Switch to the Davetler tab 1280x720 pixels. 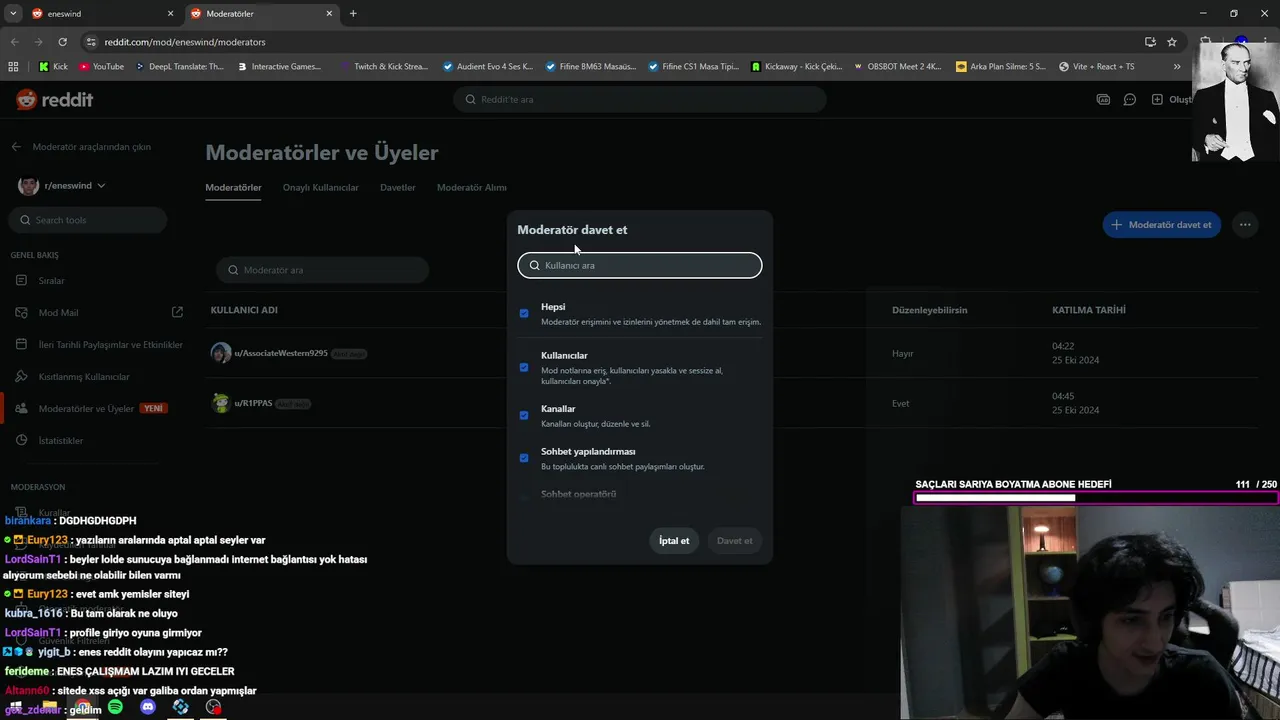coord(398,187)
